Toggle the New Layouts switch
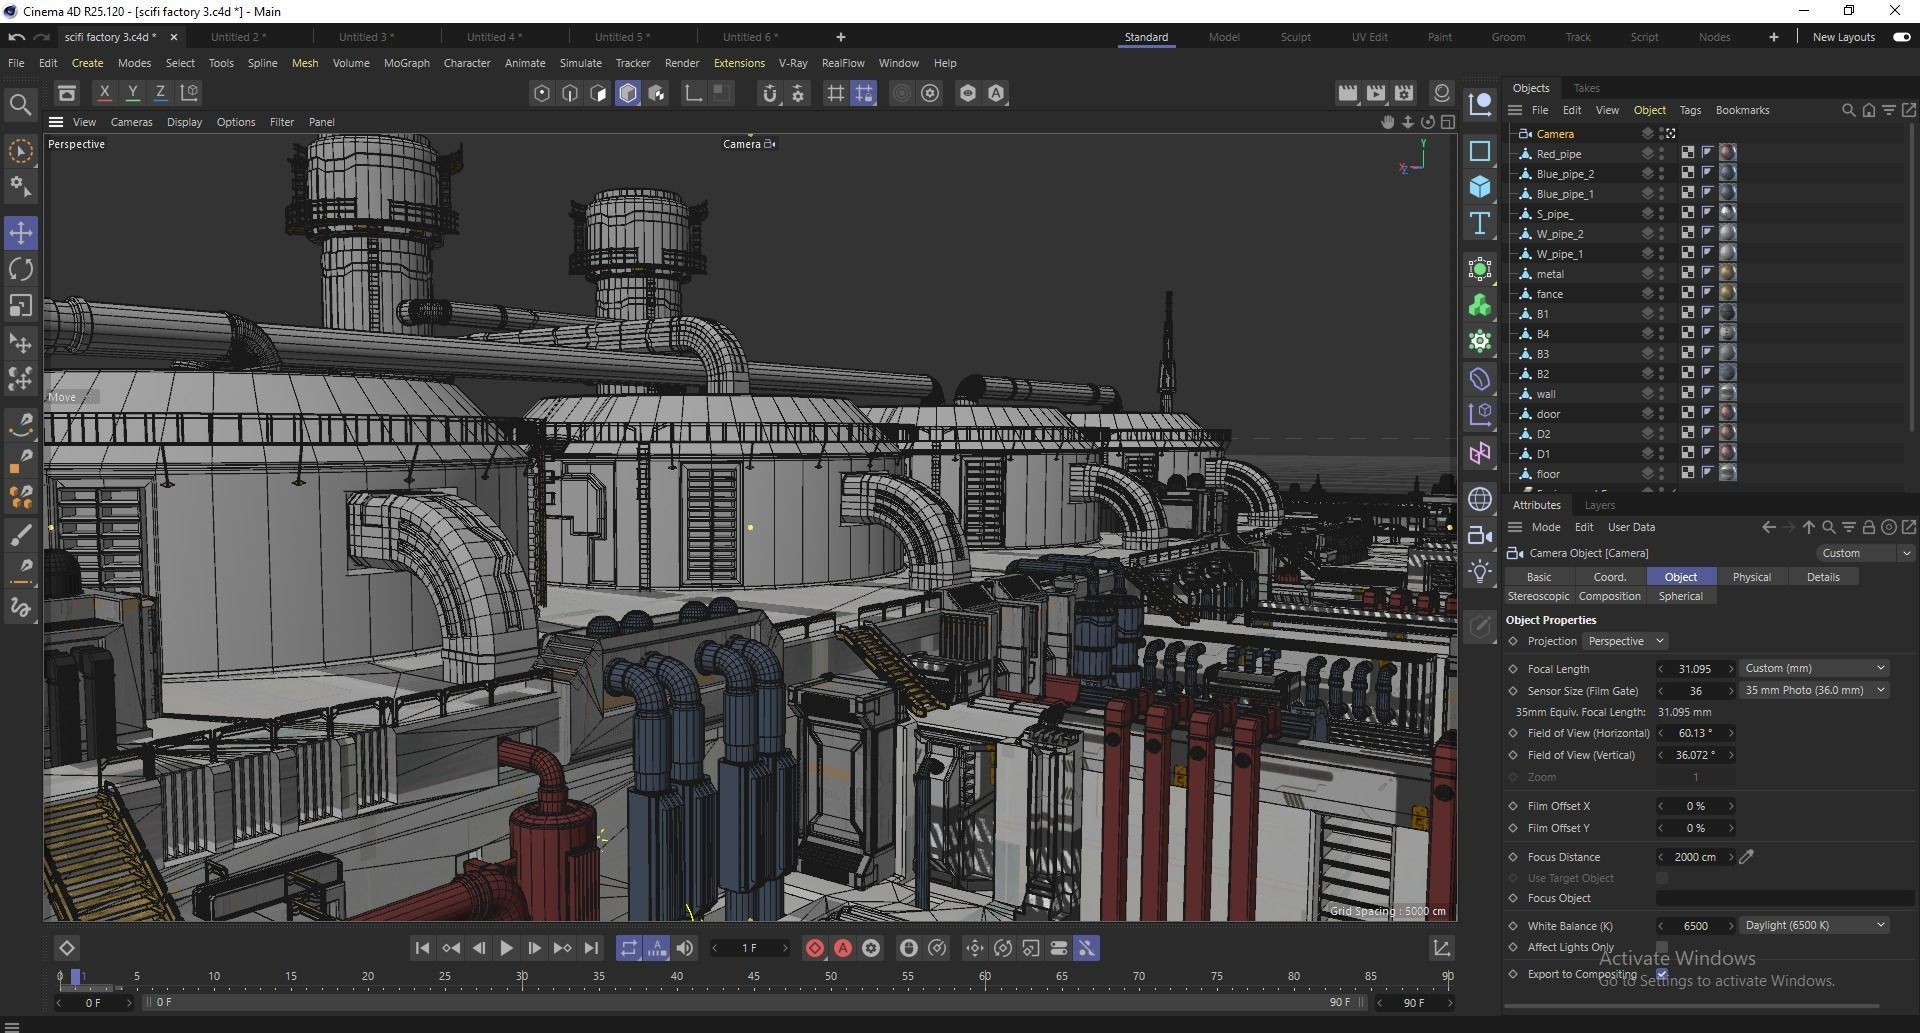1920x1033 pixels. coord(1901,37)
